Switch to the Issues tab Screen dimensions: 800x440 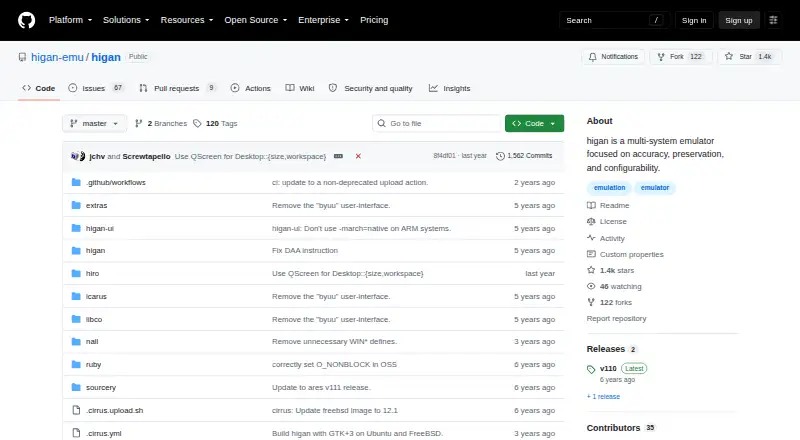(96, 88)
